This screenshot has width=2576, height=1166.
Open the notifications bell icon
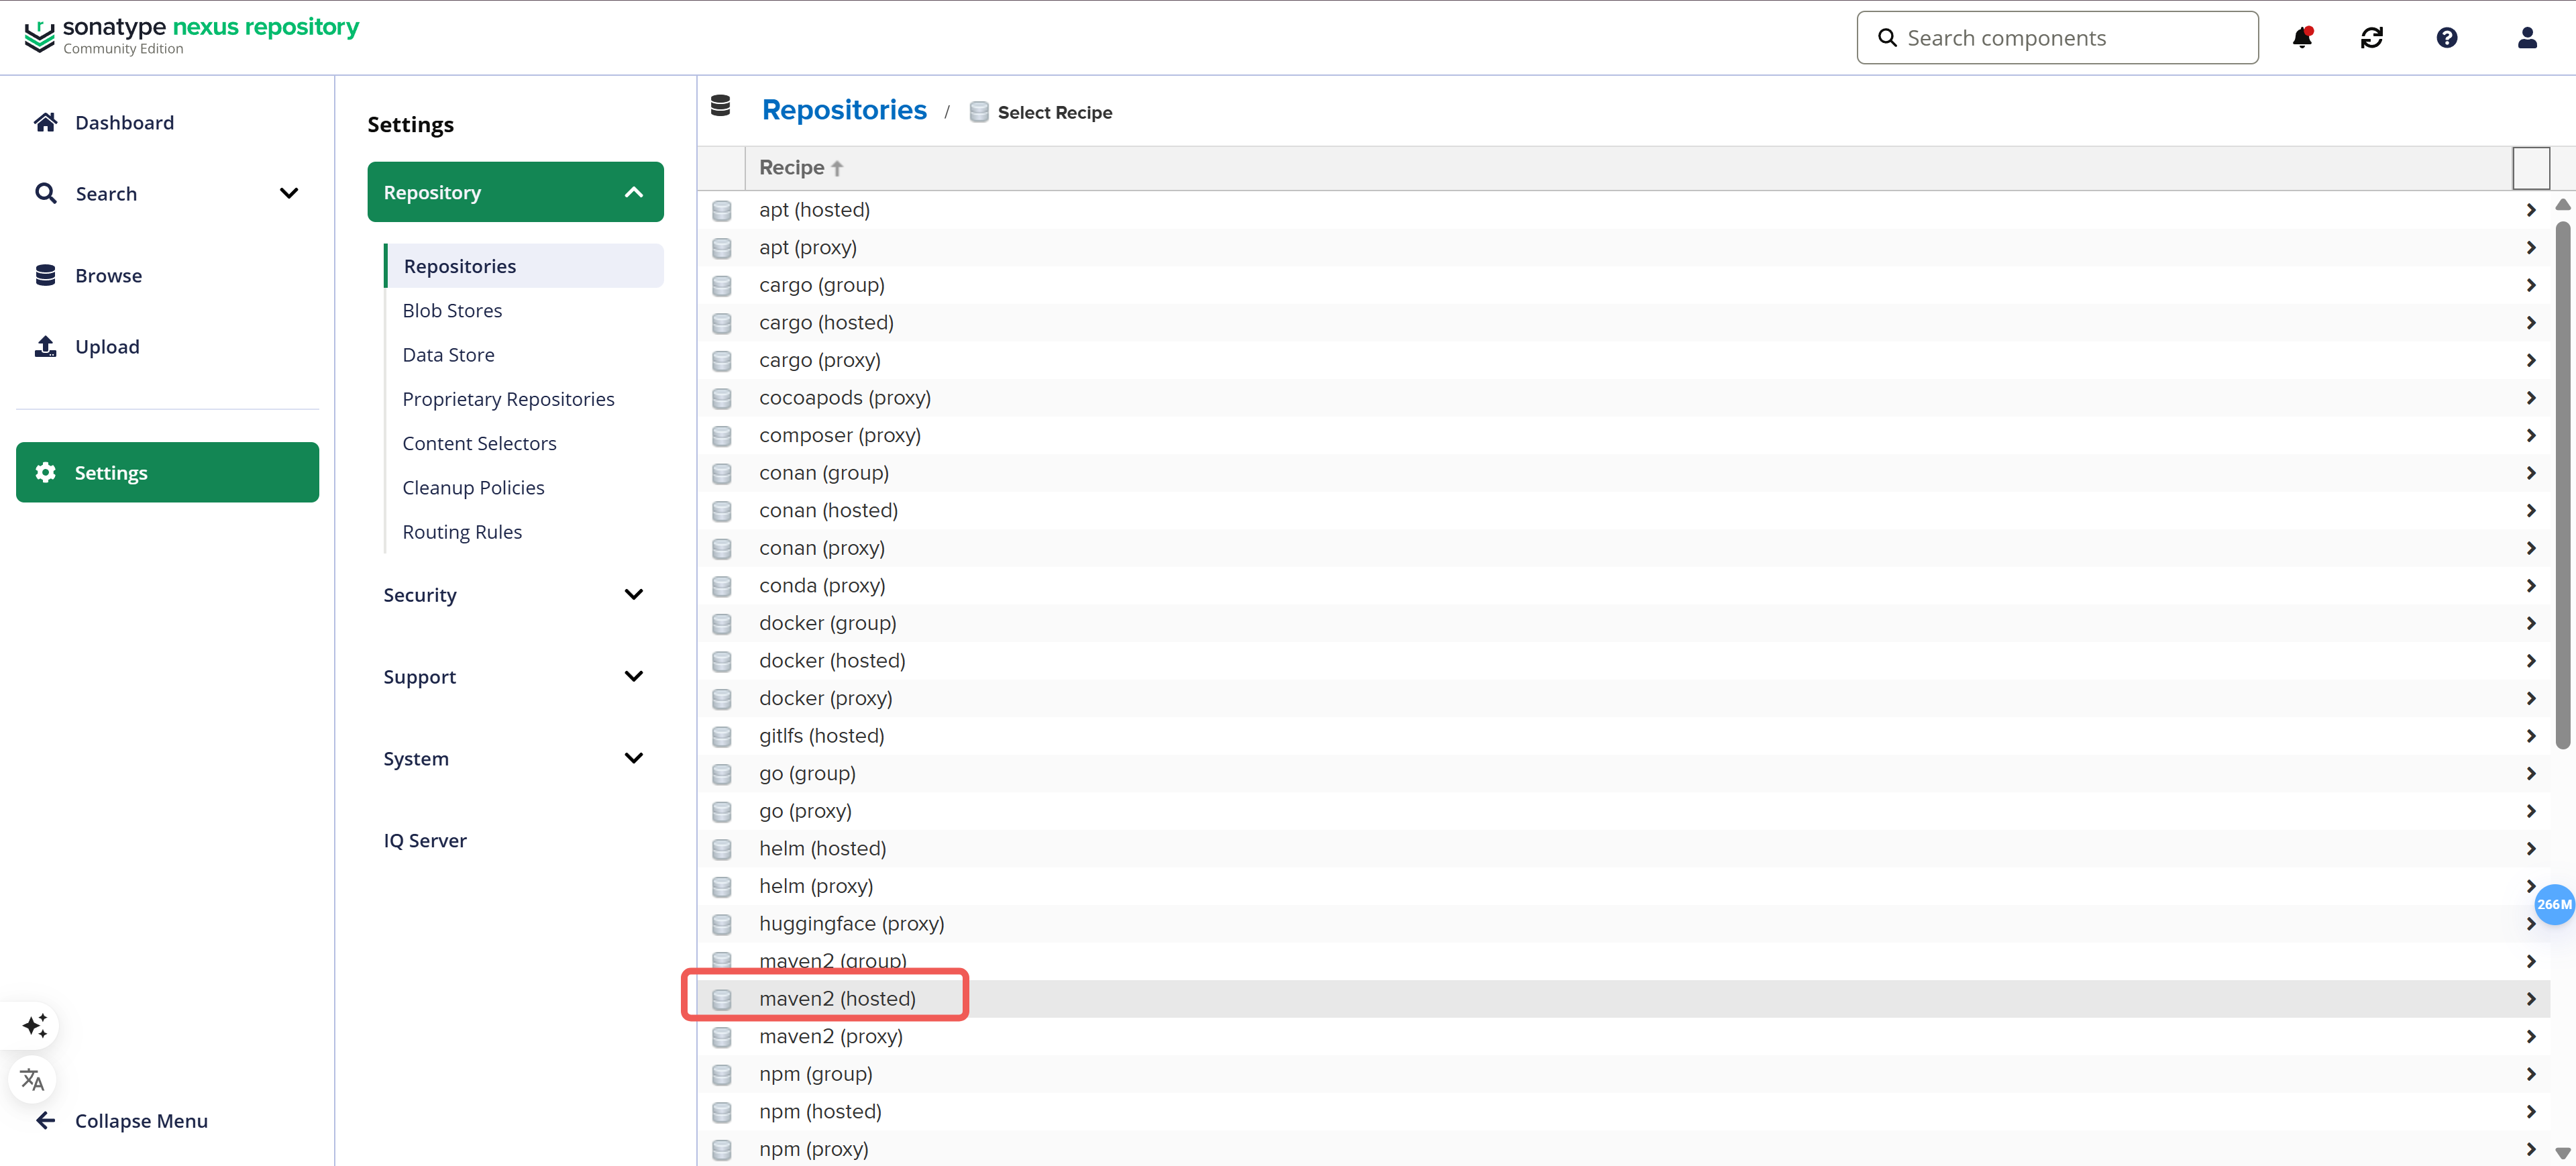2302,38
